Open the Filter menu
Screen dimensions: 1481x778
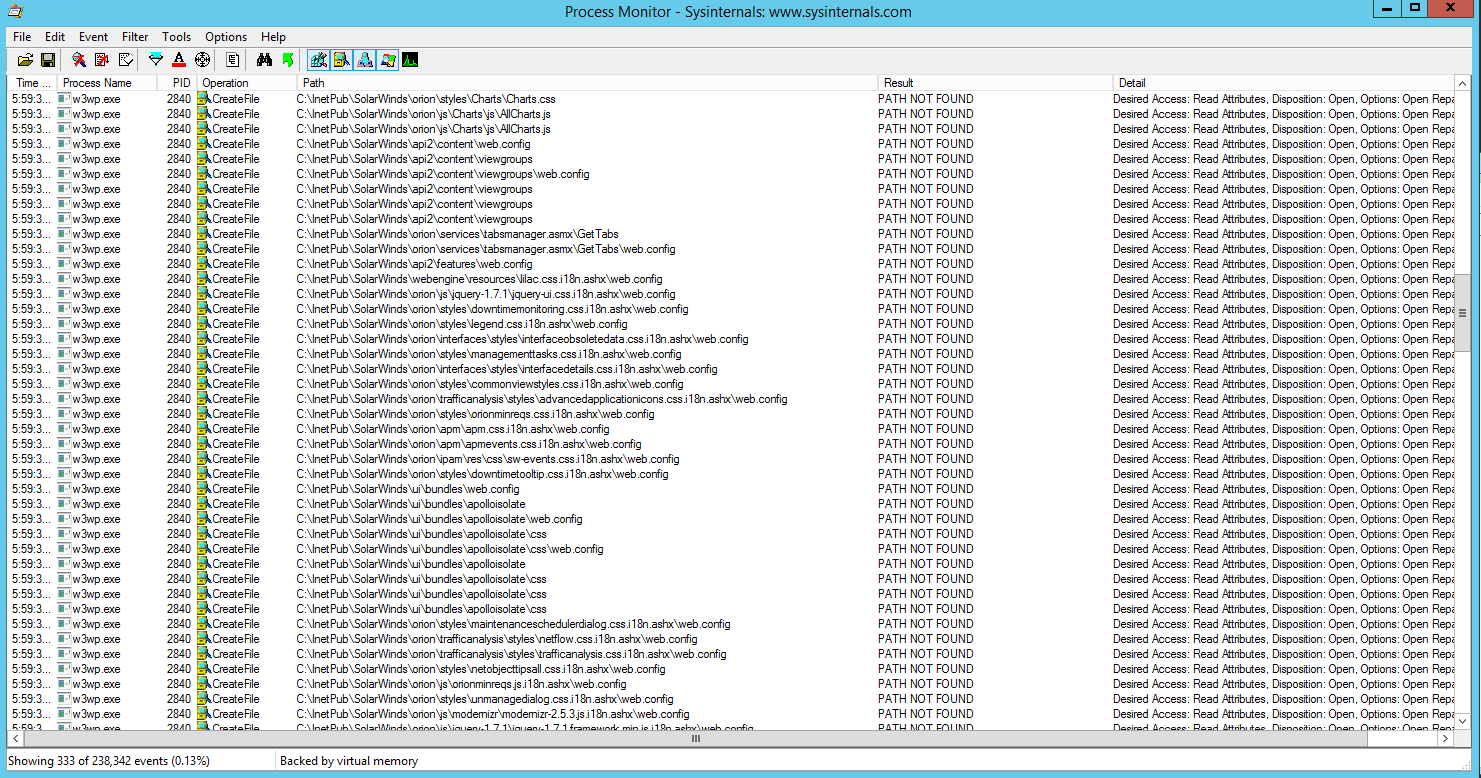click(134, 37)
